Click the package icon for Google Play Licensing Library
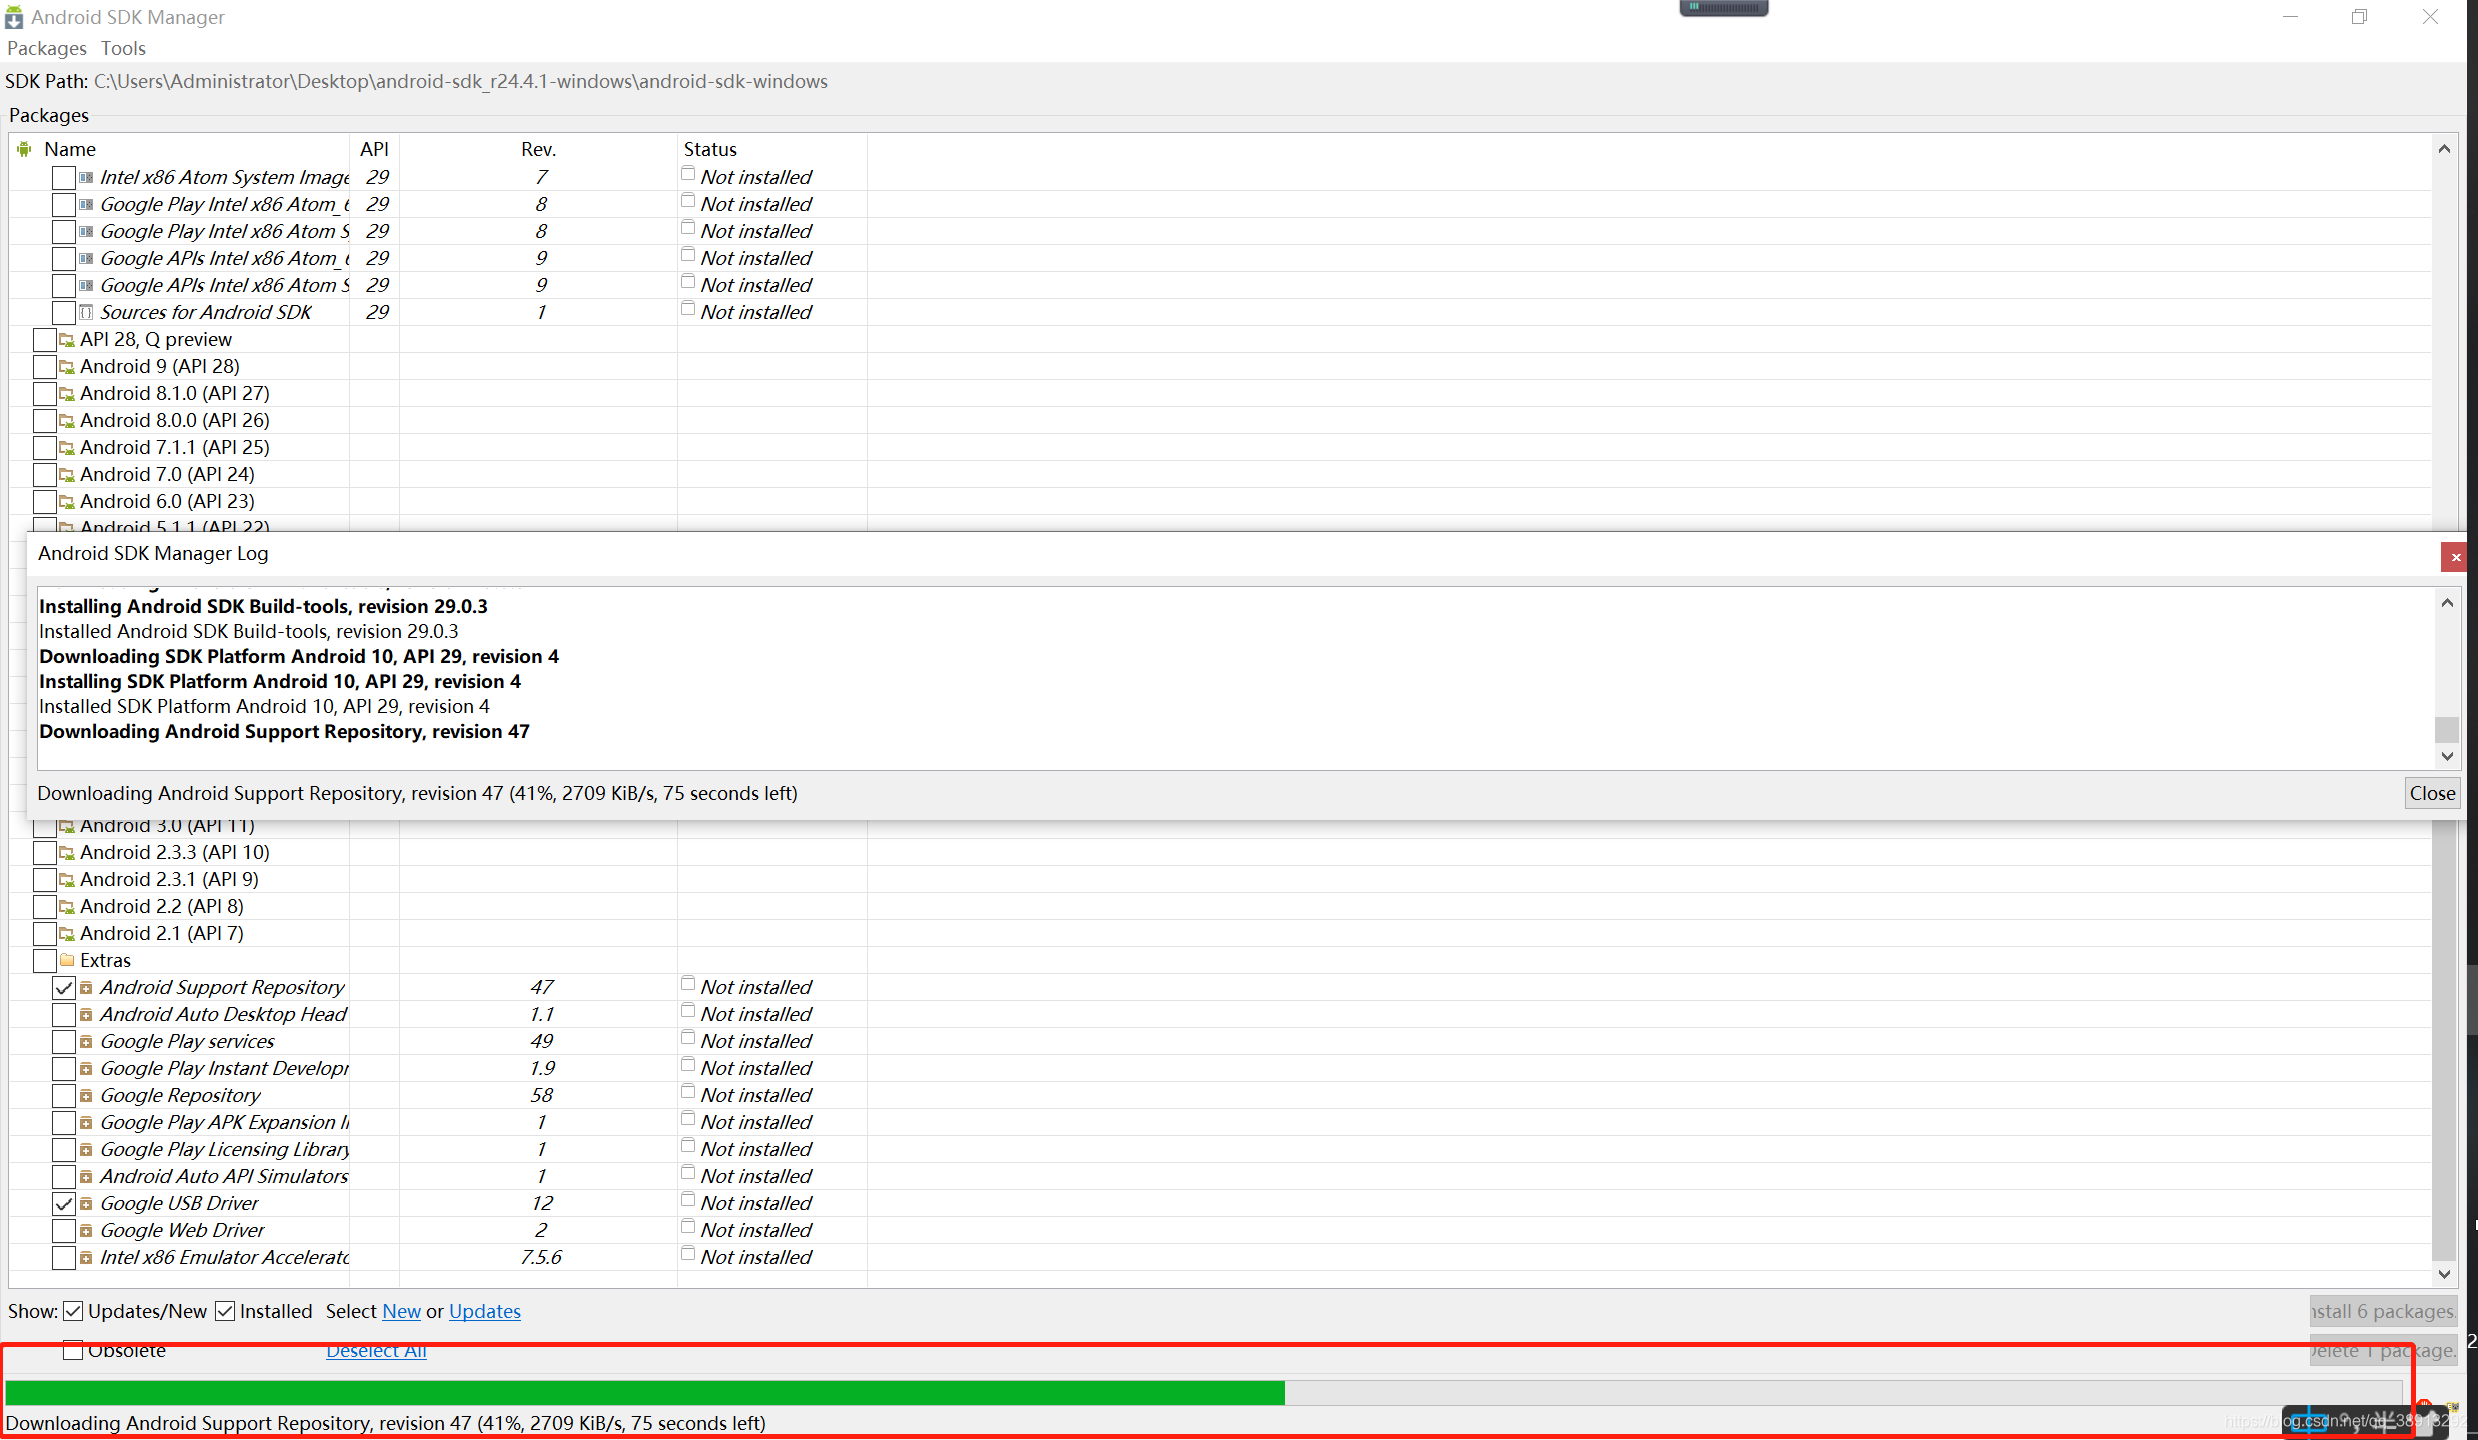This screenshot has width=2478, height=1440. point(86,1150)
